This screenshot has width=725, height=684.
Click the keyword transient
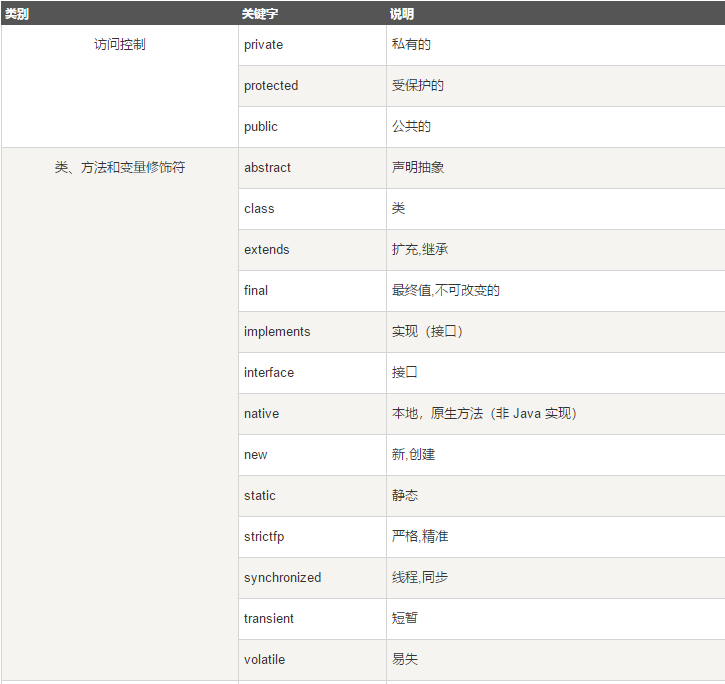(269, 619)
